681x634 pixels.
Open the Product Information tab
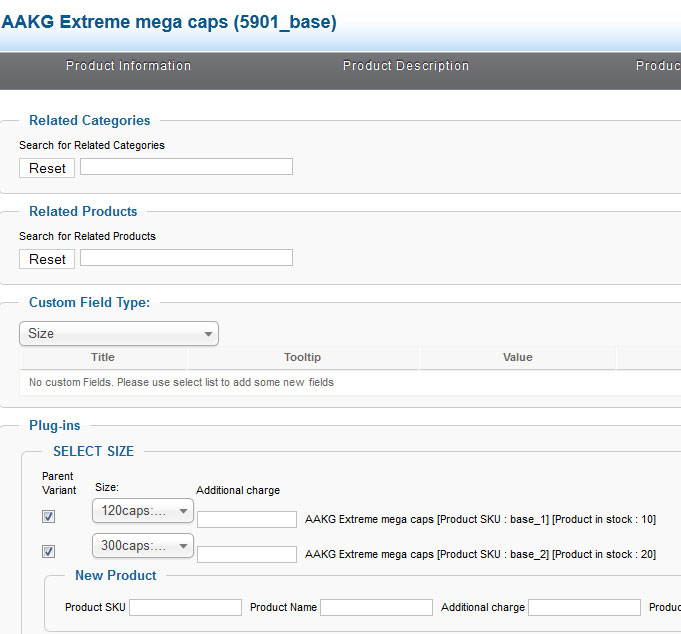click(128, 66)
